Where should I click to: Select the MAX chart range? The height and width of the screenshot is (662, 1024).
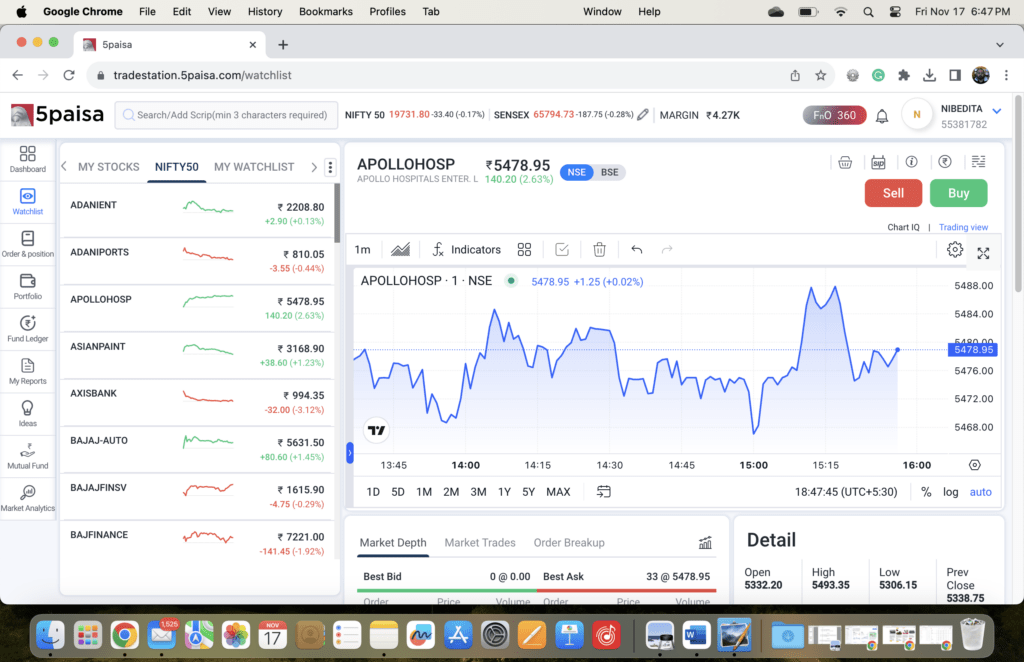tap(558, 492)
